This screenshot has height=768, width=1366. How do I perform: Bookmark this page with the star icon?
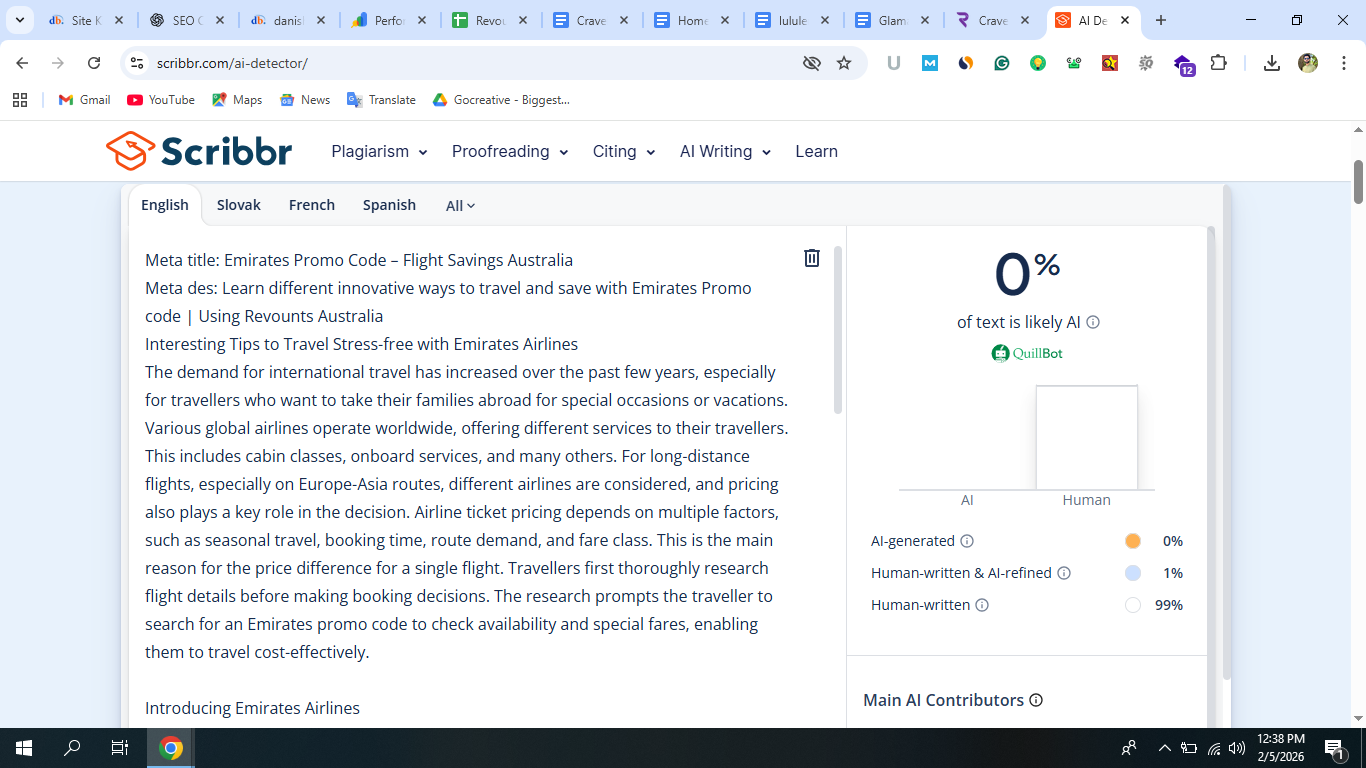tap(844, 63)
